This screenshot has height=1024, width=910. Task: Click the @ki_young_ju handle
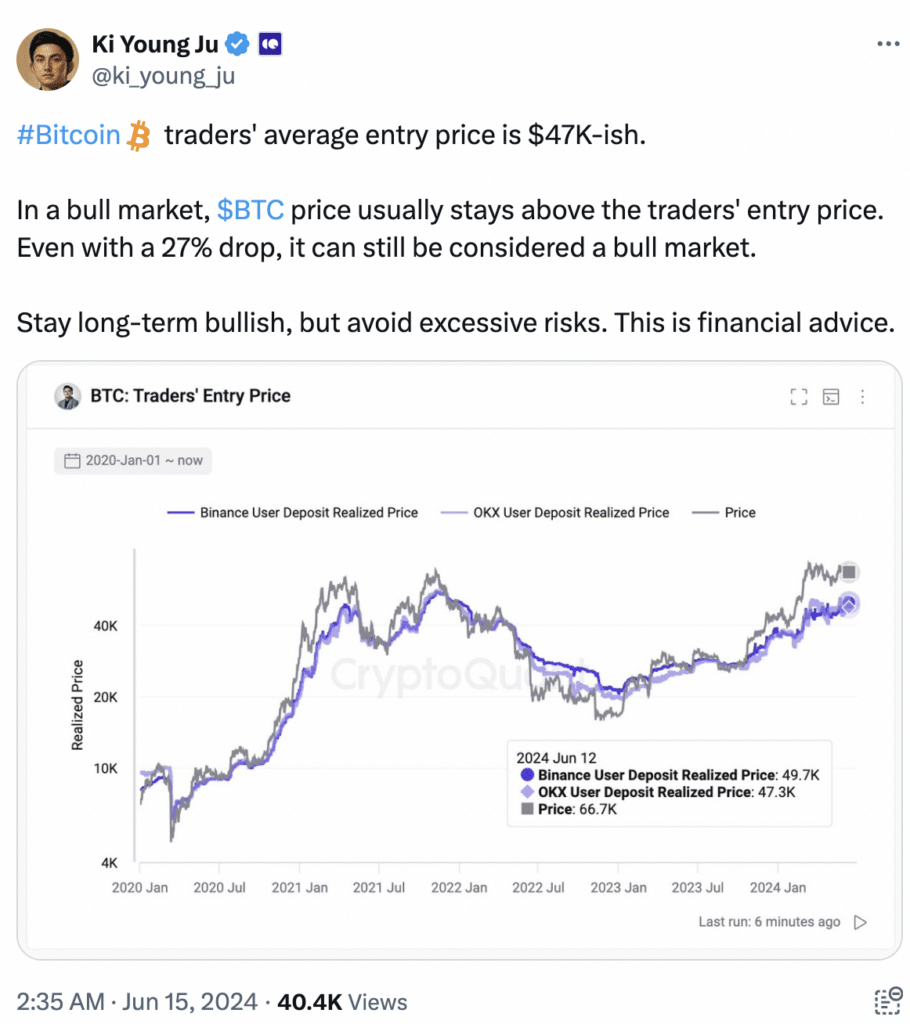click(x=164, y=75)
